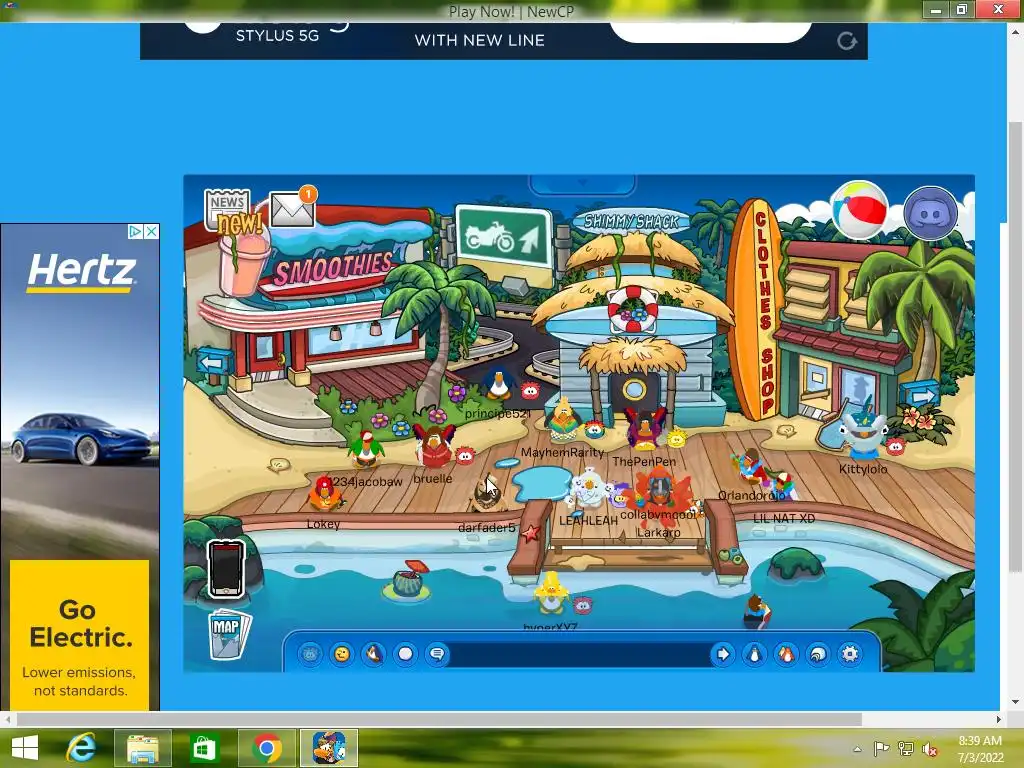This screenshot has width=1024, height=768.
Task: Open the News newspaper icon
Action: point(228,210)
